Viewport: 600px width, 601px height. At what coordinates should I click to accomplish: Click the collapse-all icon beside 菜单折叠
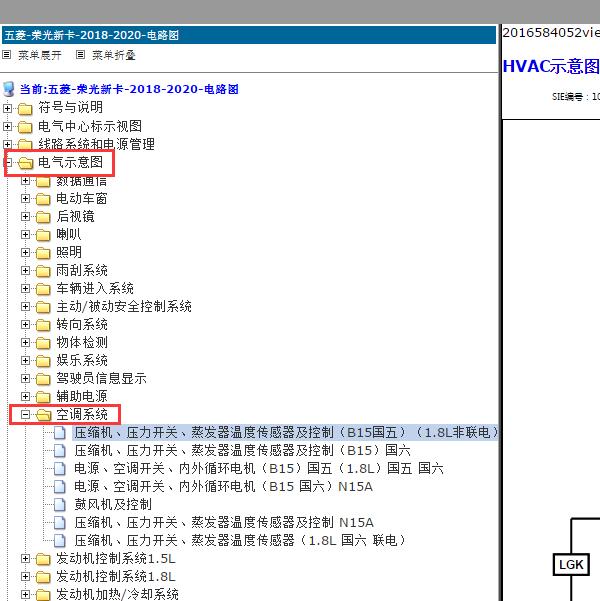[80, 55]
